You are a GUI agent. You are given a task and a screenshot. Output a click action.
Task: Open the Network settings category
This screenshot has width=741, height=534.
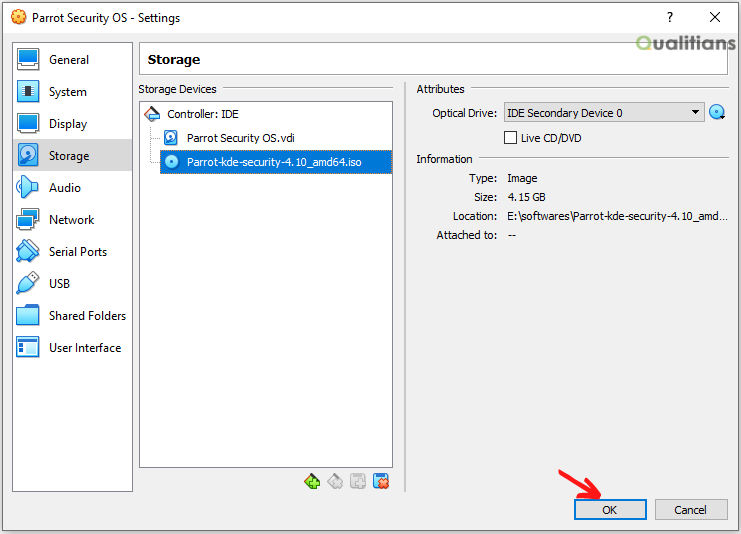click(72, 220)
